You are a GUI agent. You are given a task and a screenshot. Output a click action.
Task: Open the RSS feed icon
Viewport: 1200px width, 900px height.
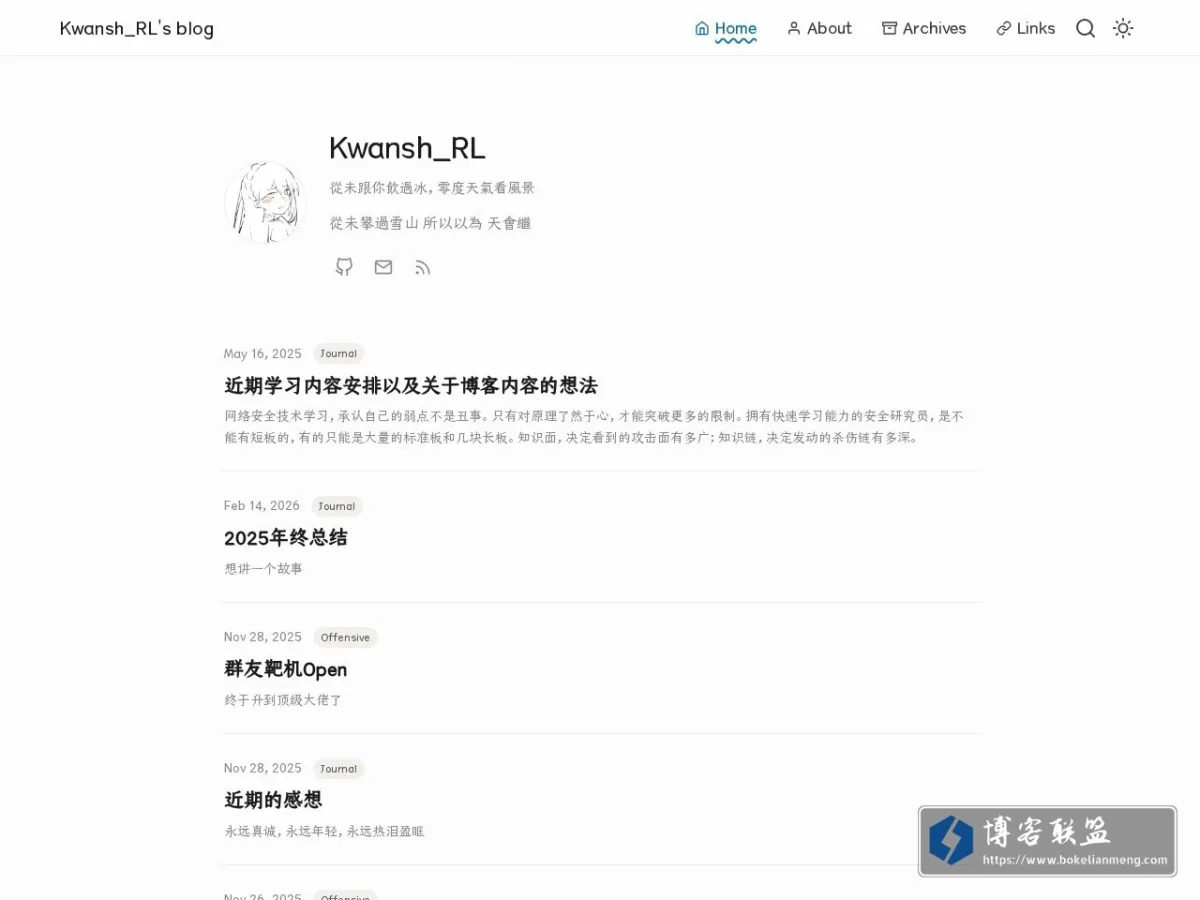tap(422, 267)
